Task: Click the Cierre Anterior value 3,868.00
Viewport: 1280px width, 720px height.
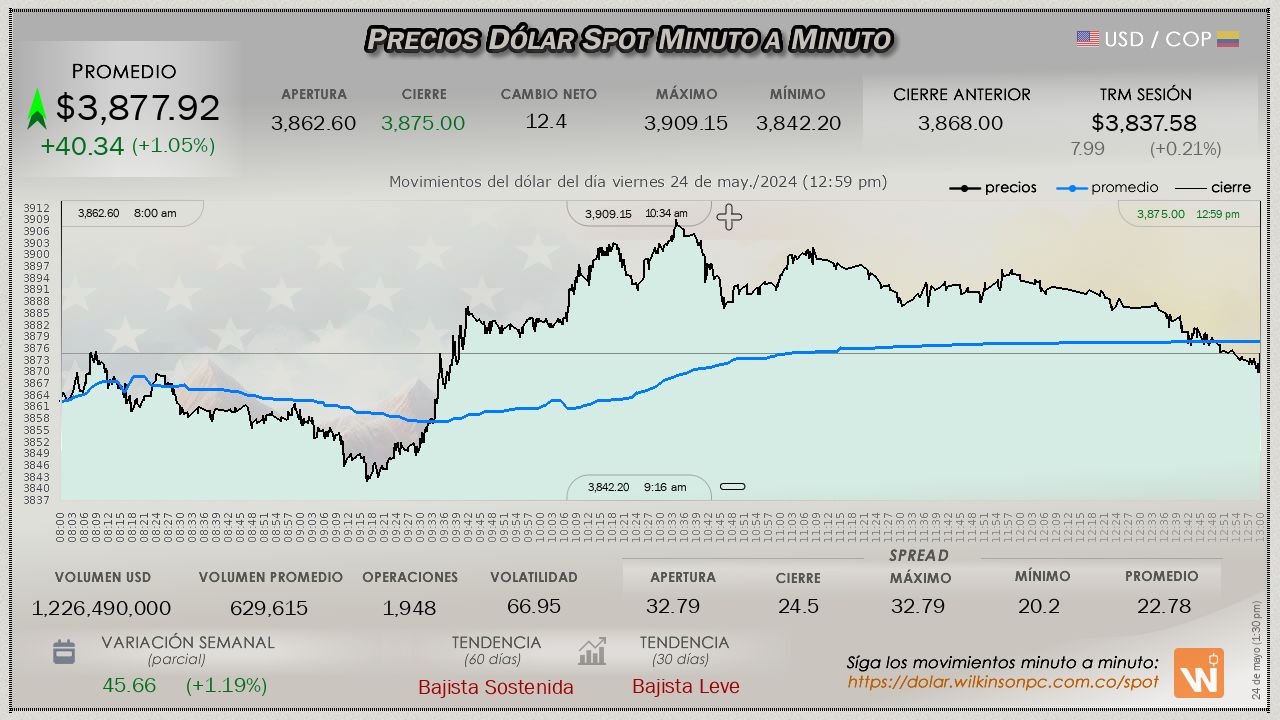Action: tap(960, 123)
